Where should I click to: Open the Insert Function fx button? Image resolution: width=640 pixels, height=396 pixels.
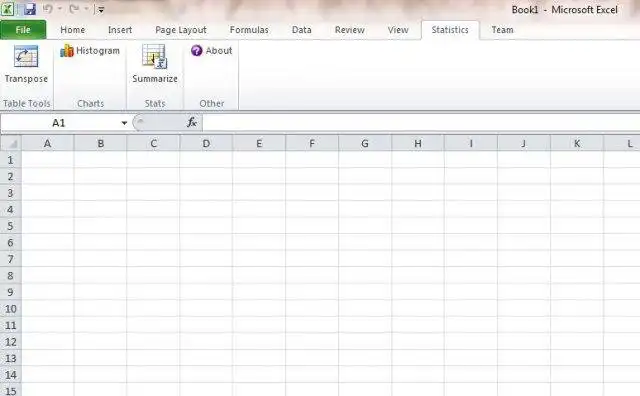pyautogui.click(x=191, y=122)
